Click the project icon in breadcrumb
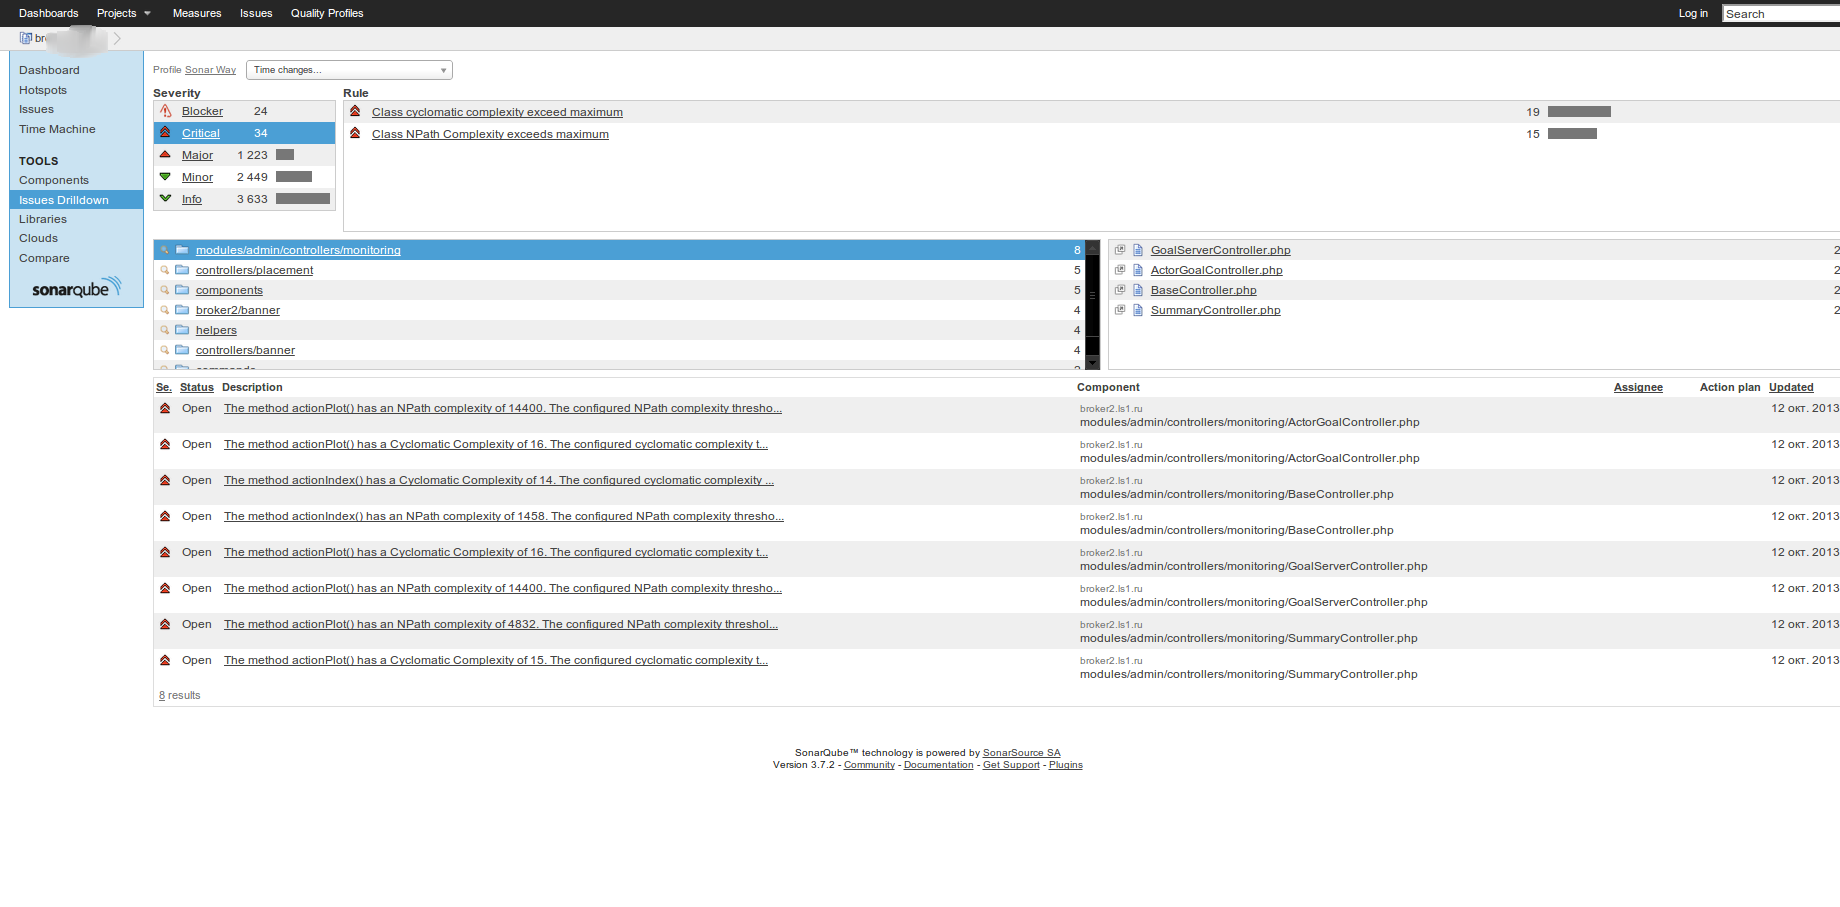Image resolution: width=1840 pixels, height=907 pixels. point(26,38)
